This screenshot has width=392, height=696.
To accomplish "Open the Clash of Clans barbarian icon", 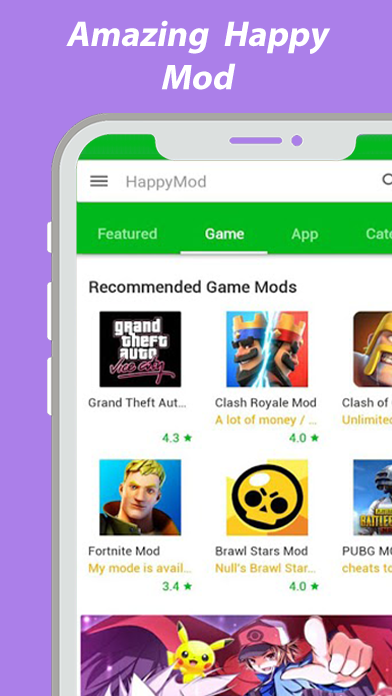I will coord(372,349).
